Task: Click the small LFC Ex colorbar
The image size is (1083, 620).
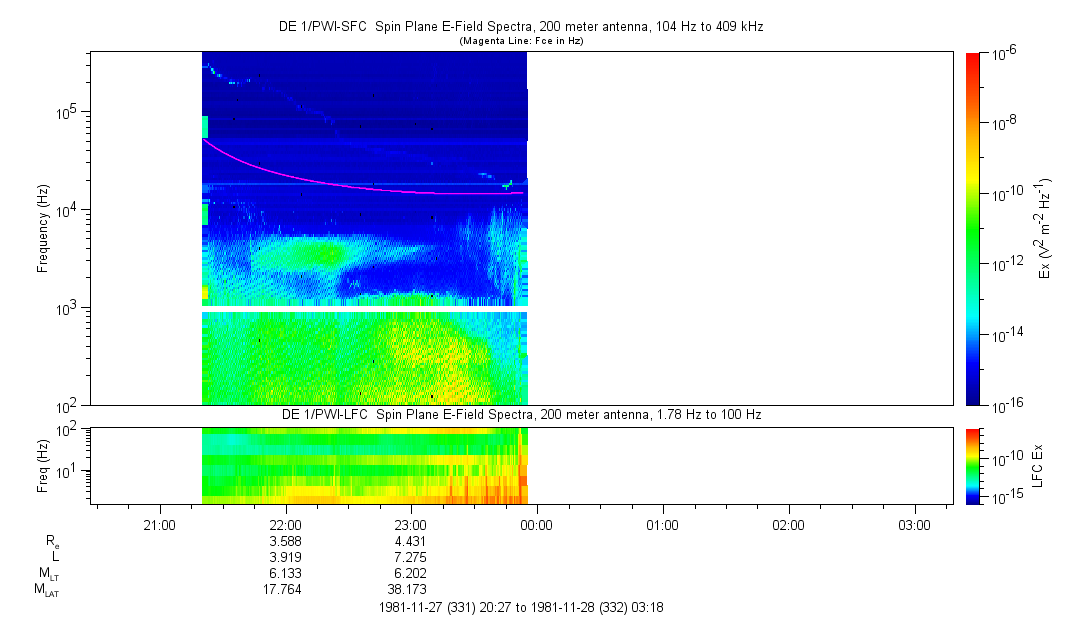Action: point(973,466)
